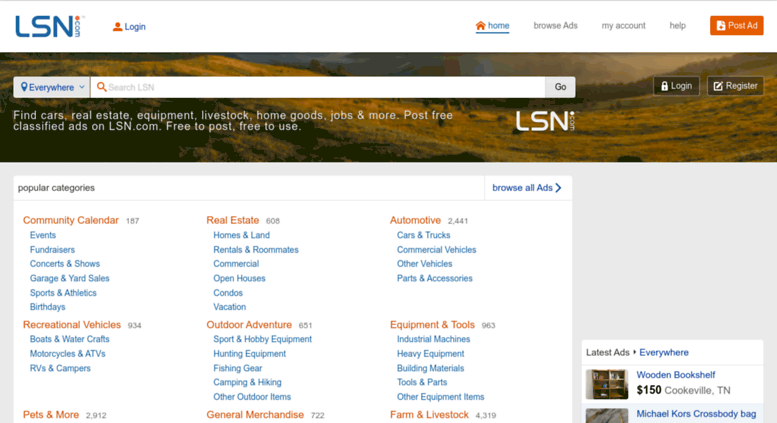Click the Search LSN input field
The width and height of the screenshot is (777, 423).
tap(318, 87)
